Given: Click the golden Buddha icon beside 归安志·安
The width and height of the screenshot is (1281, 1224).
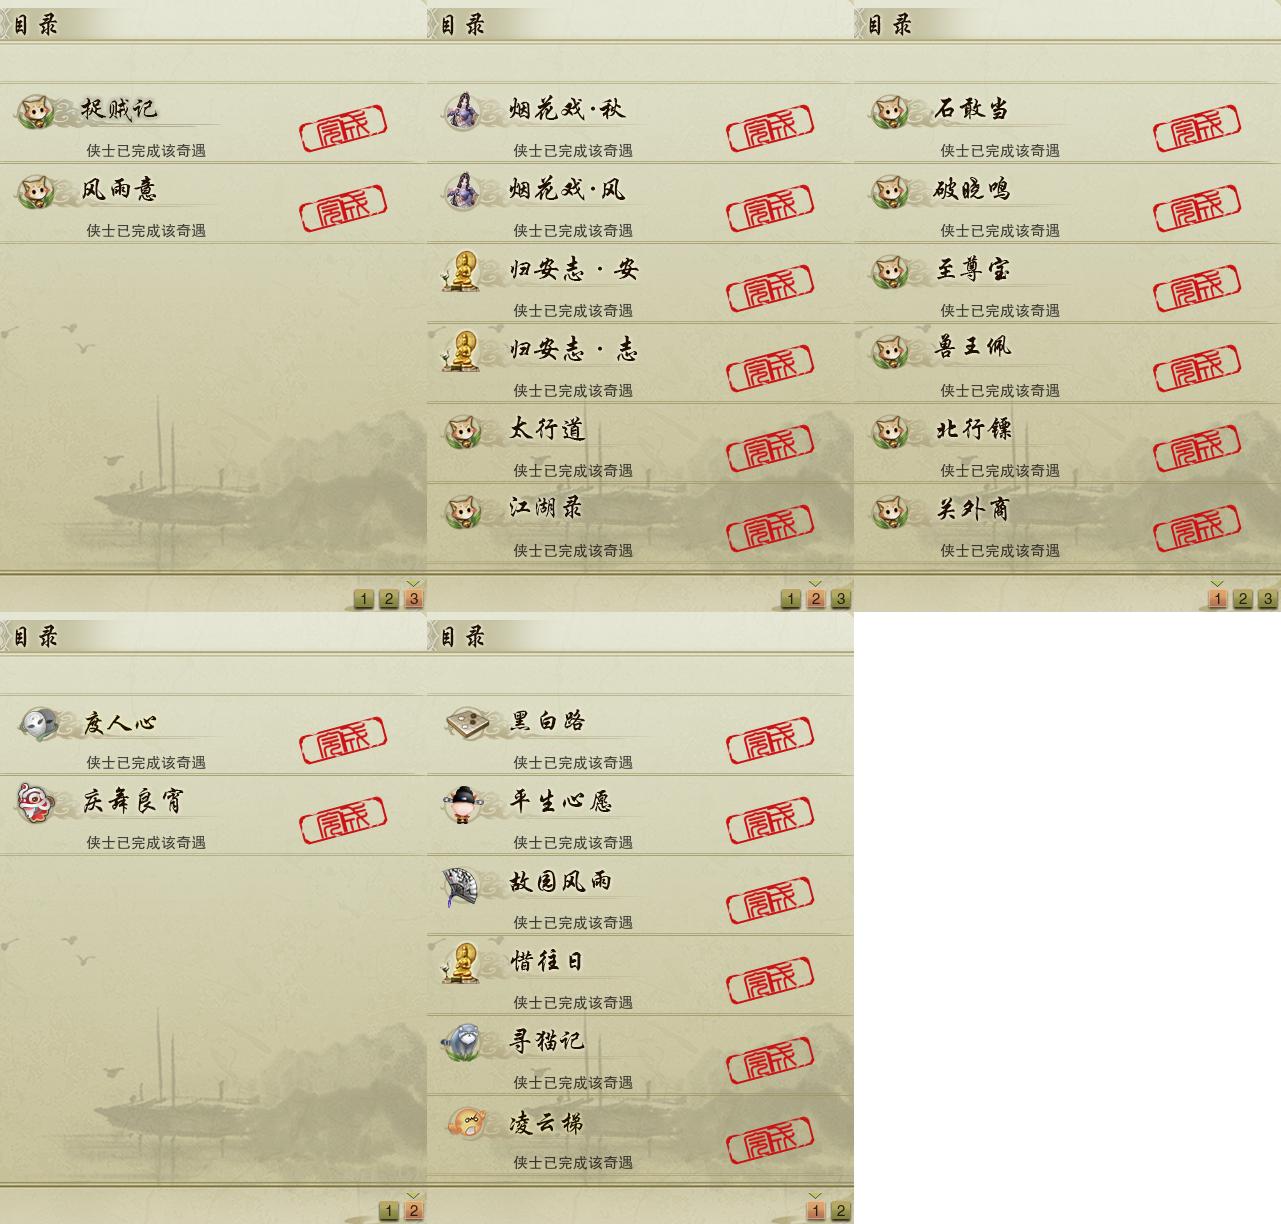Looking at the screenshot, I should click(x=462, y=271).
